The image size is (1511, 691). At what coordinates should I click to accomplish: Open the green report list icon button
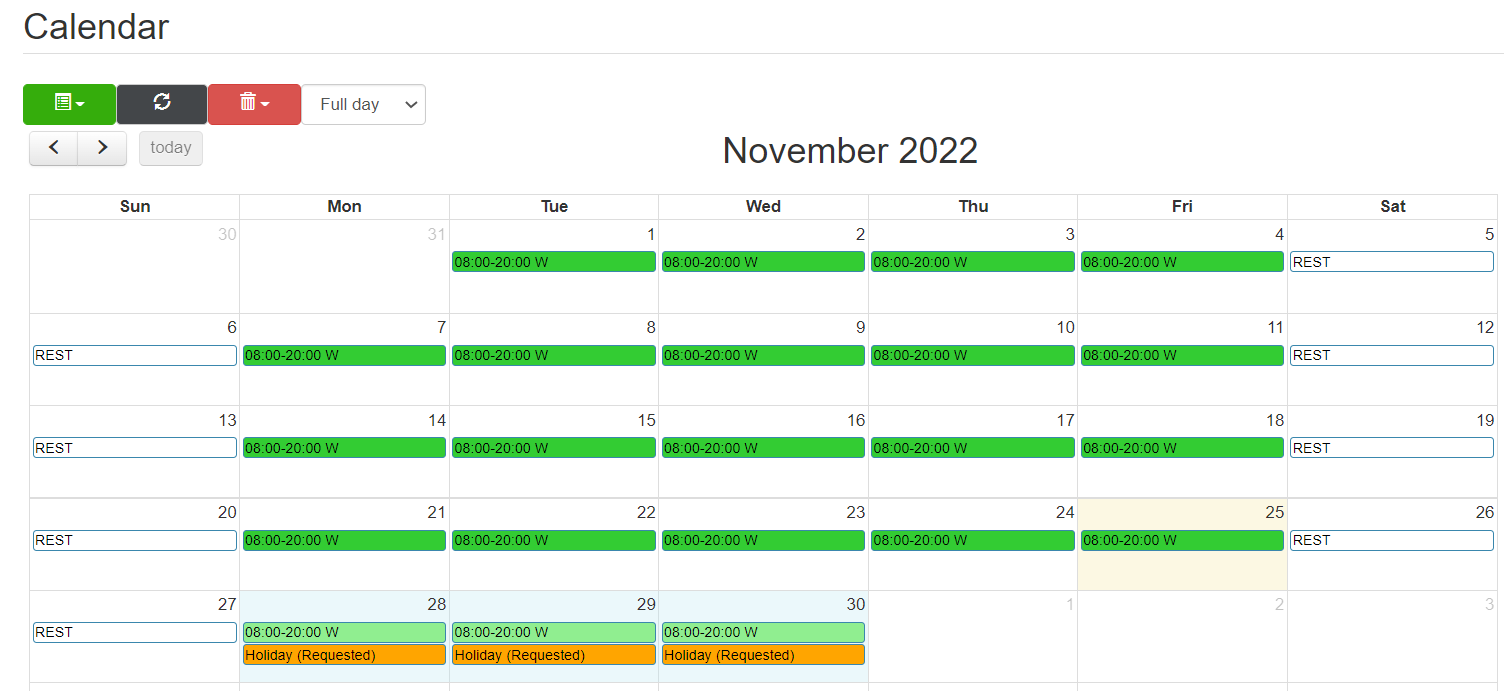click(x=62, y=104)
